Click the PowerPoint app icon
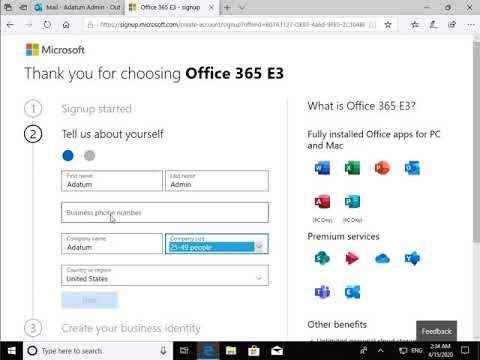 click(382, 168)
